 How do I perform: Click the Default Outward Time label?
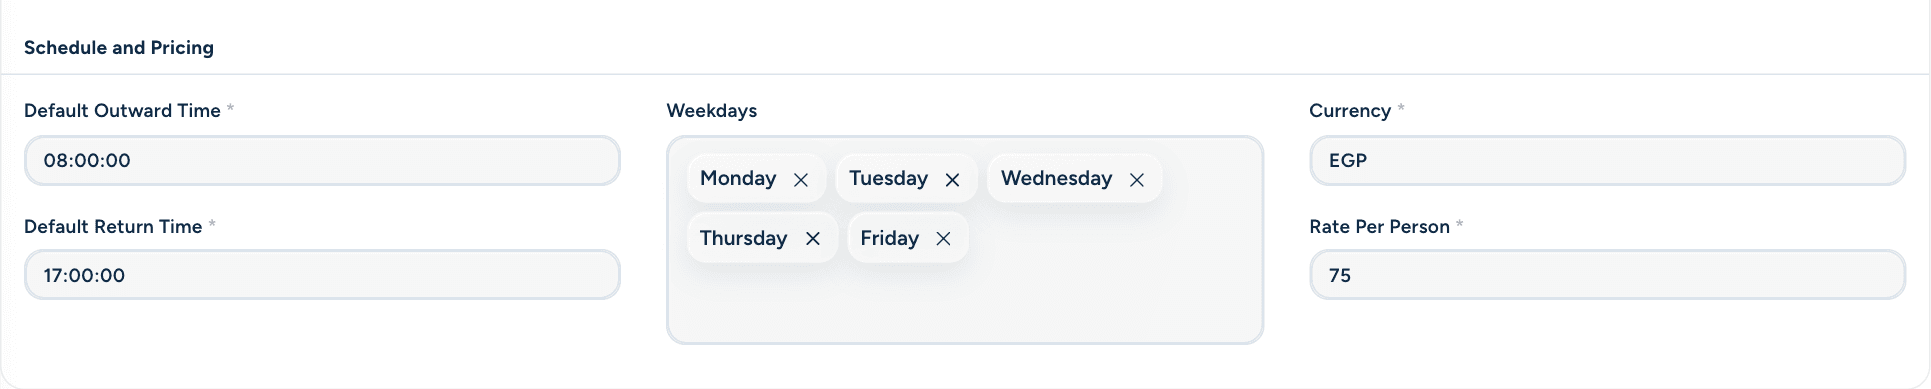click(x=122, y=111)
